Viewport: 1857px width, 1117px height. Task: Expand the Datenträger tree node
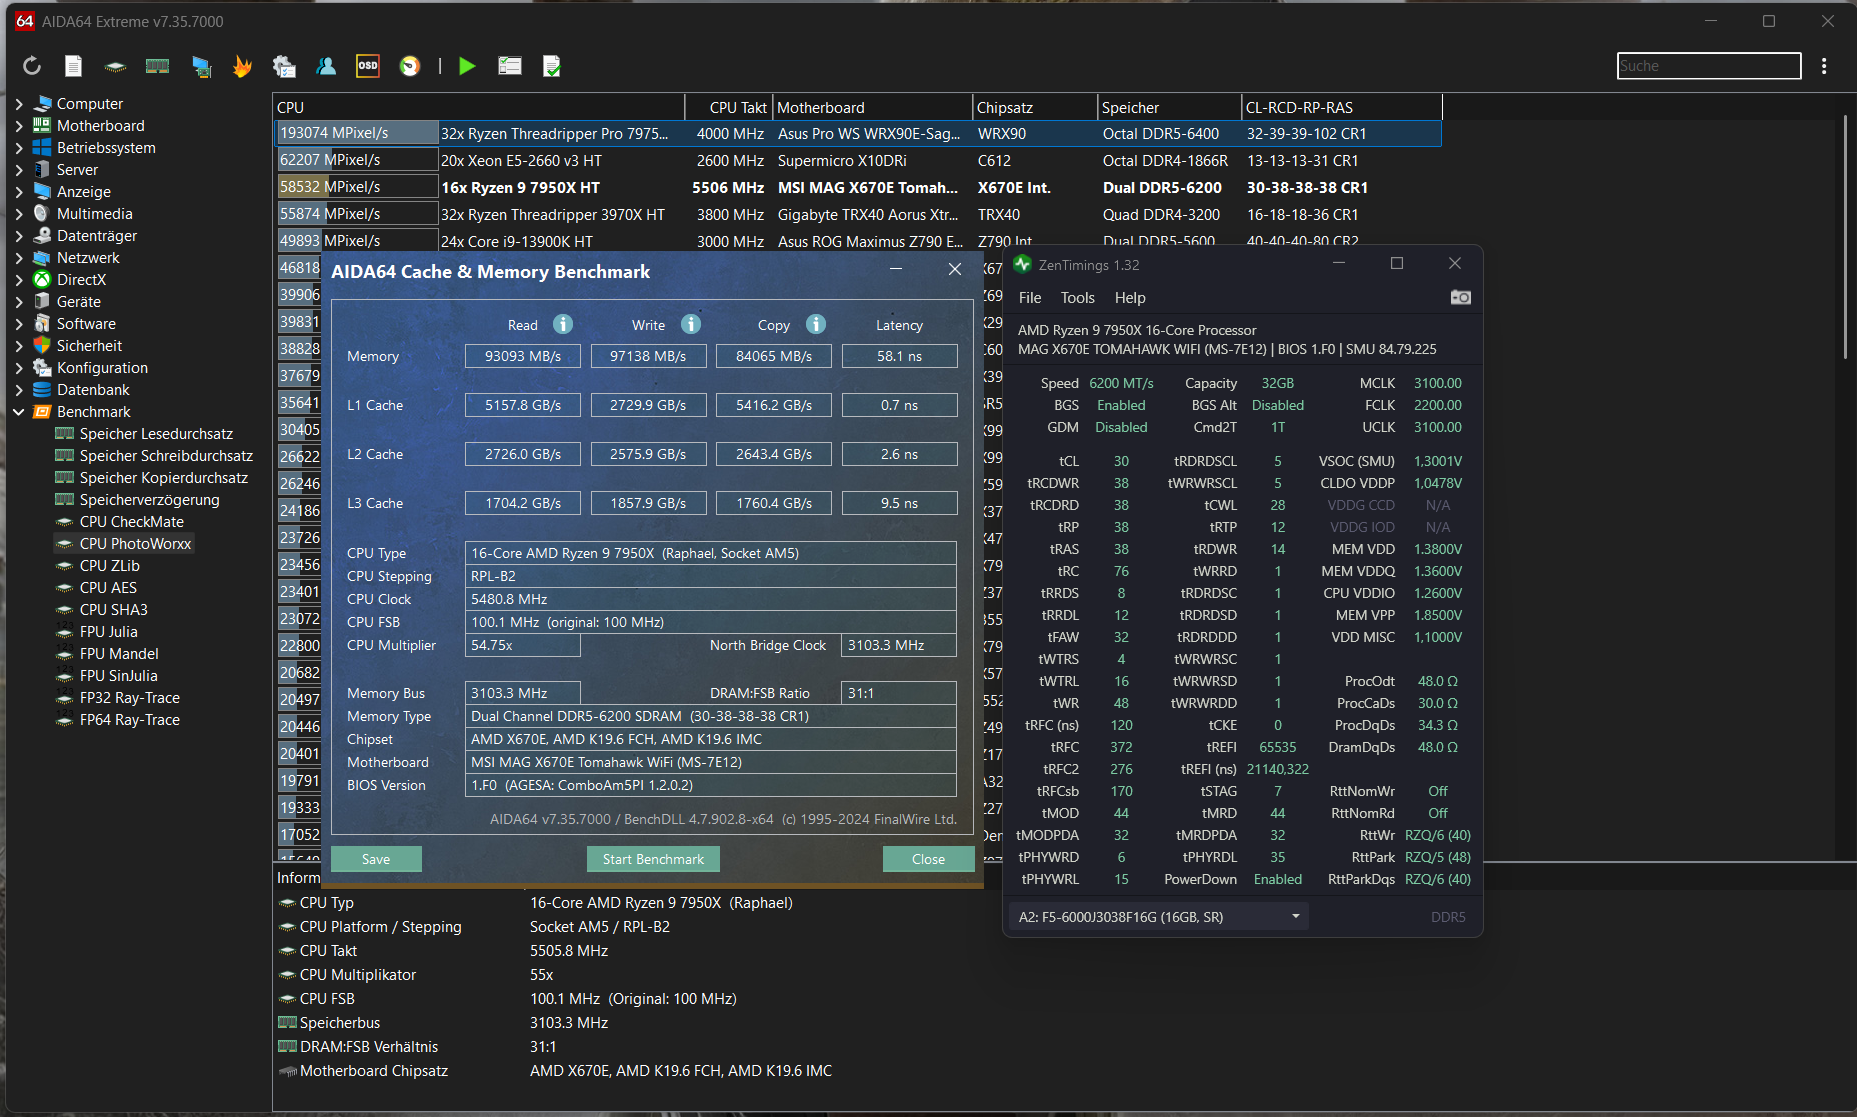click(18, 236)
